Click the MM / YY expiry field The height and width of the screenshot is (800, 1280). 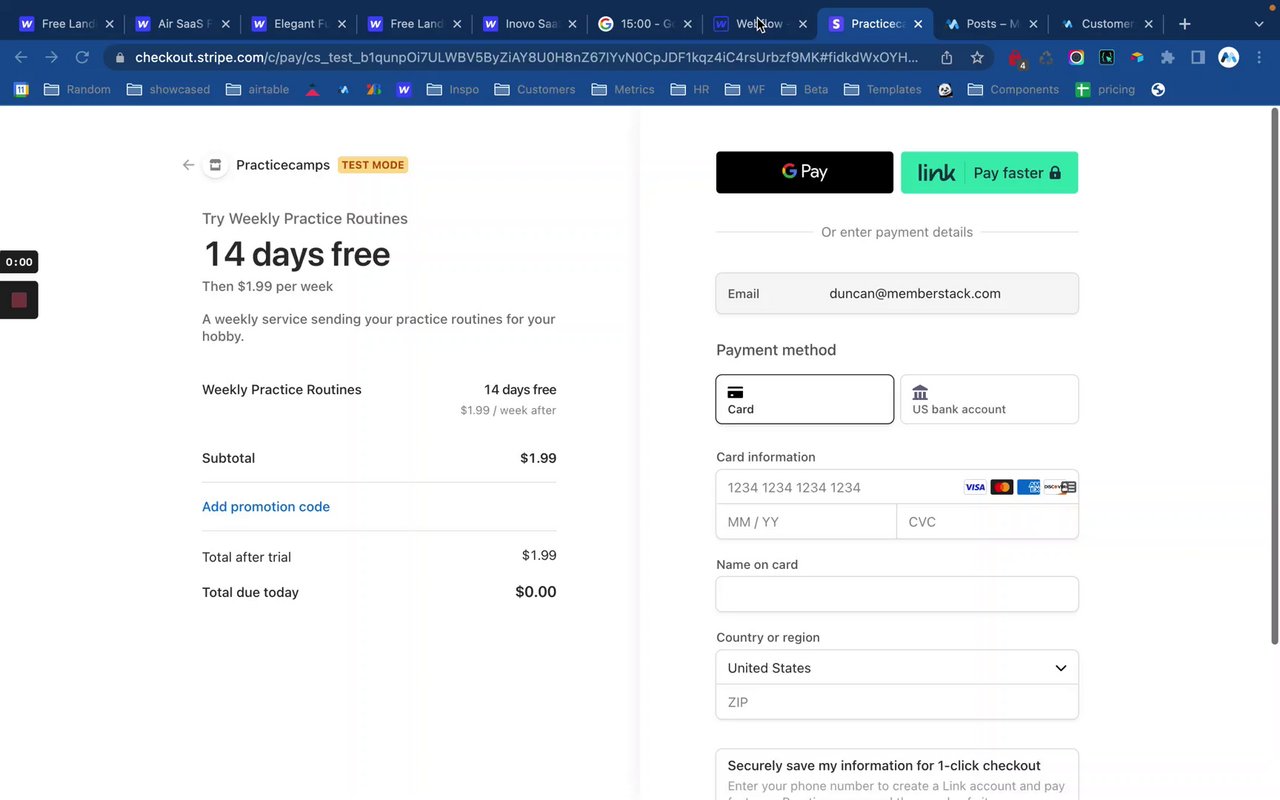[x=806, y=522]
